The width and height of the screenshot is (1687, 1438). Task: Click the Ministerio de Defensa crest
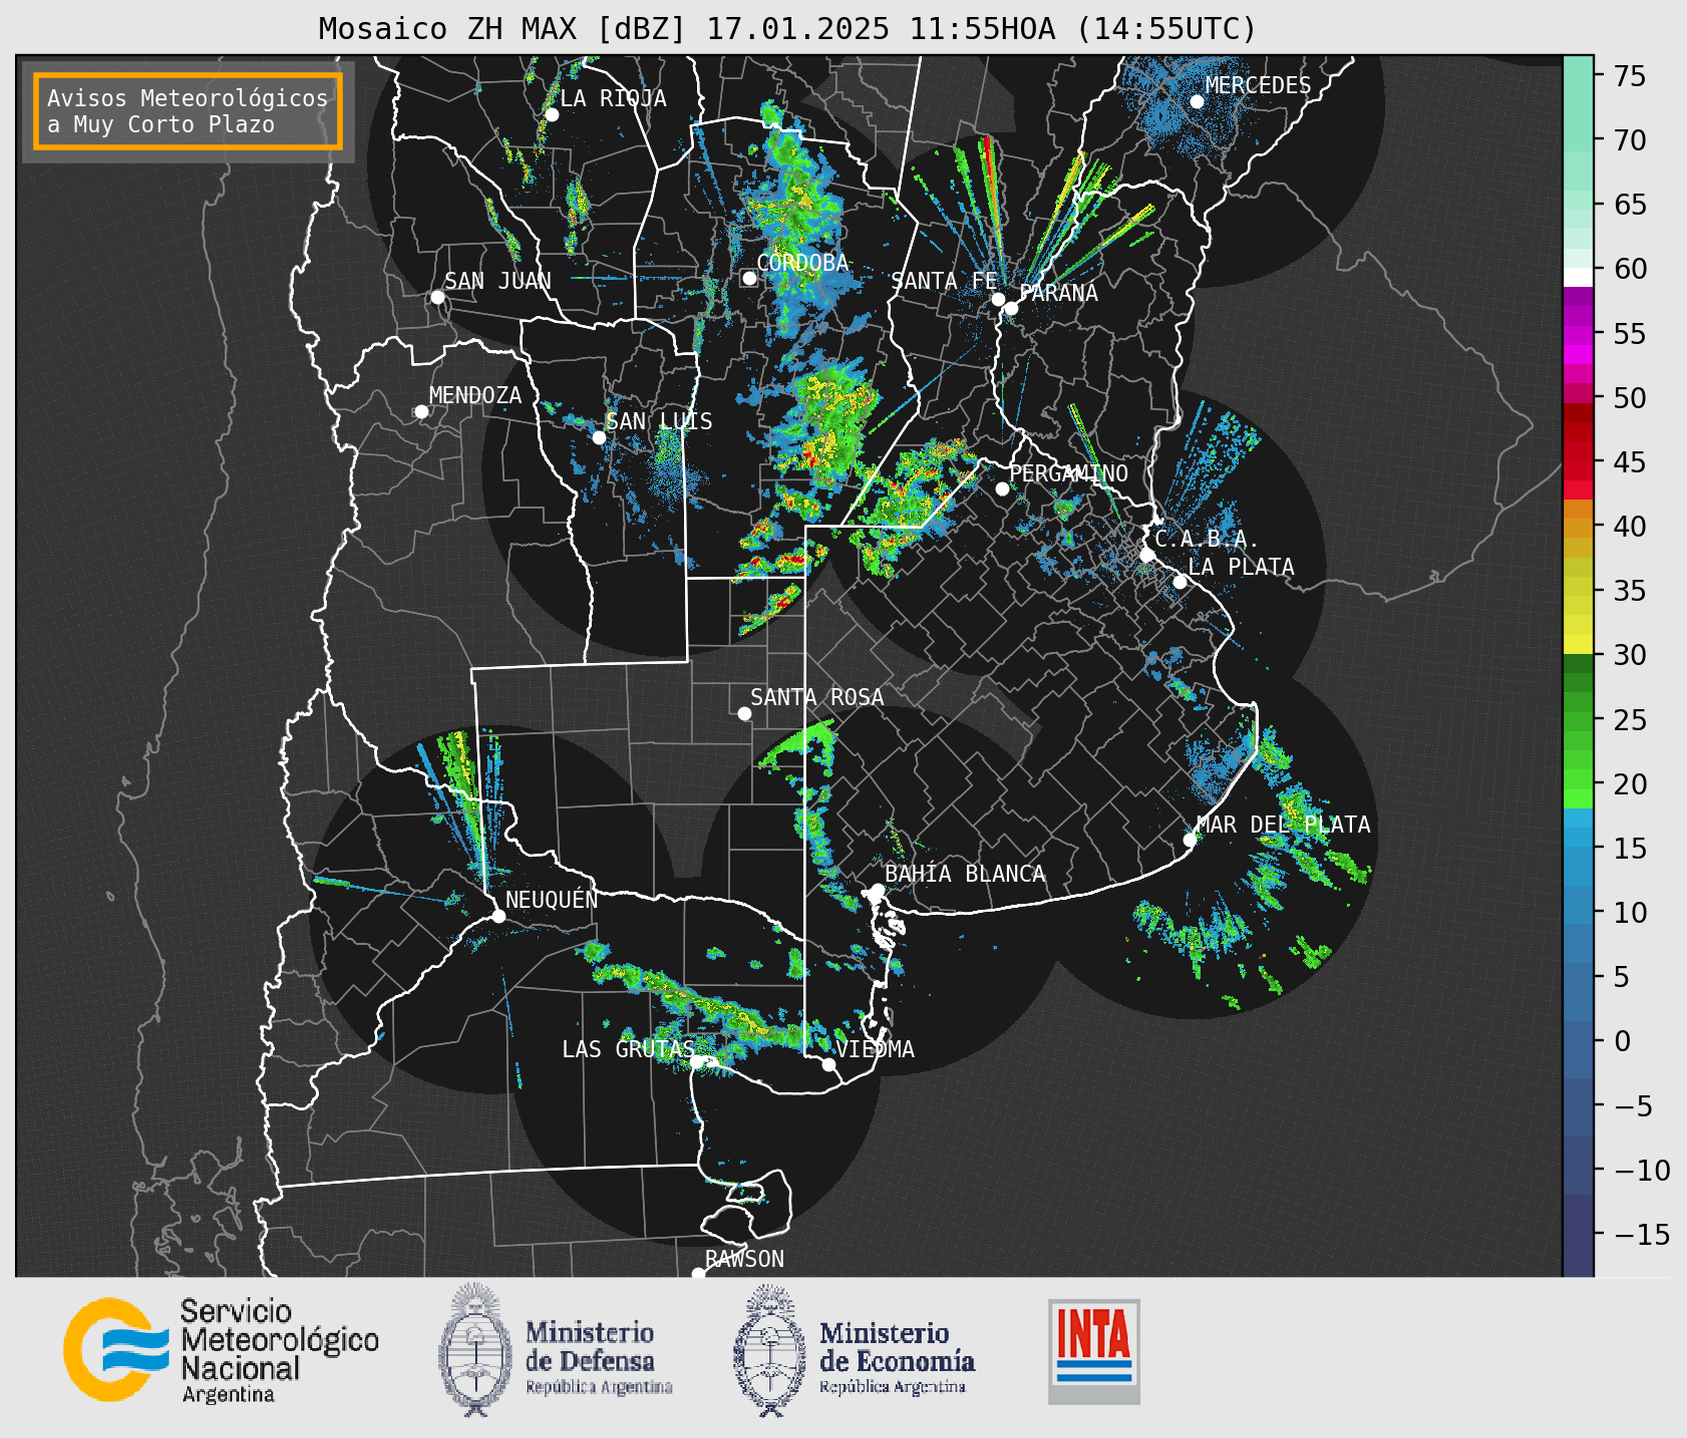click(x=475, y=1349)
